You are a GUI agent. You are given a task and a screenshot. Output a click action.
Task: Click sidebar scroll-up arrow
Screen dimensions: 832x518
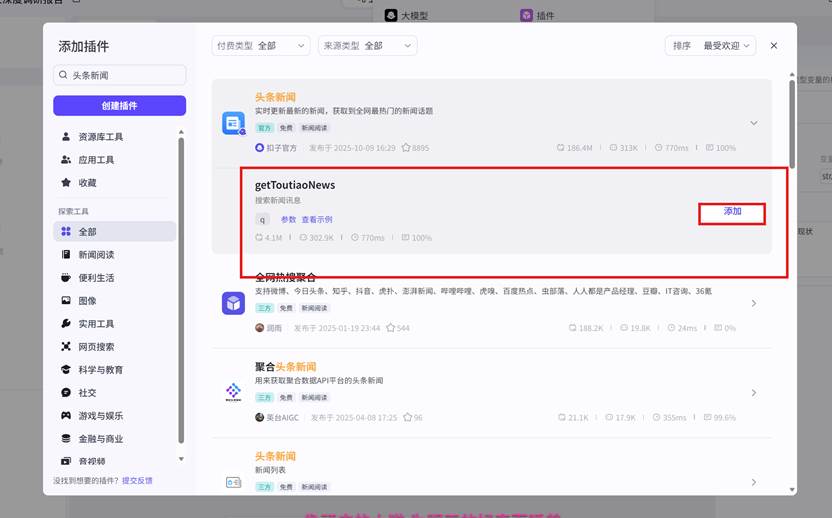coord(181,132)
